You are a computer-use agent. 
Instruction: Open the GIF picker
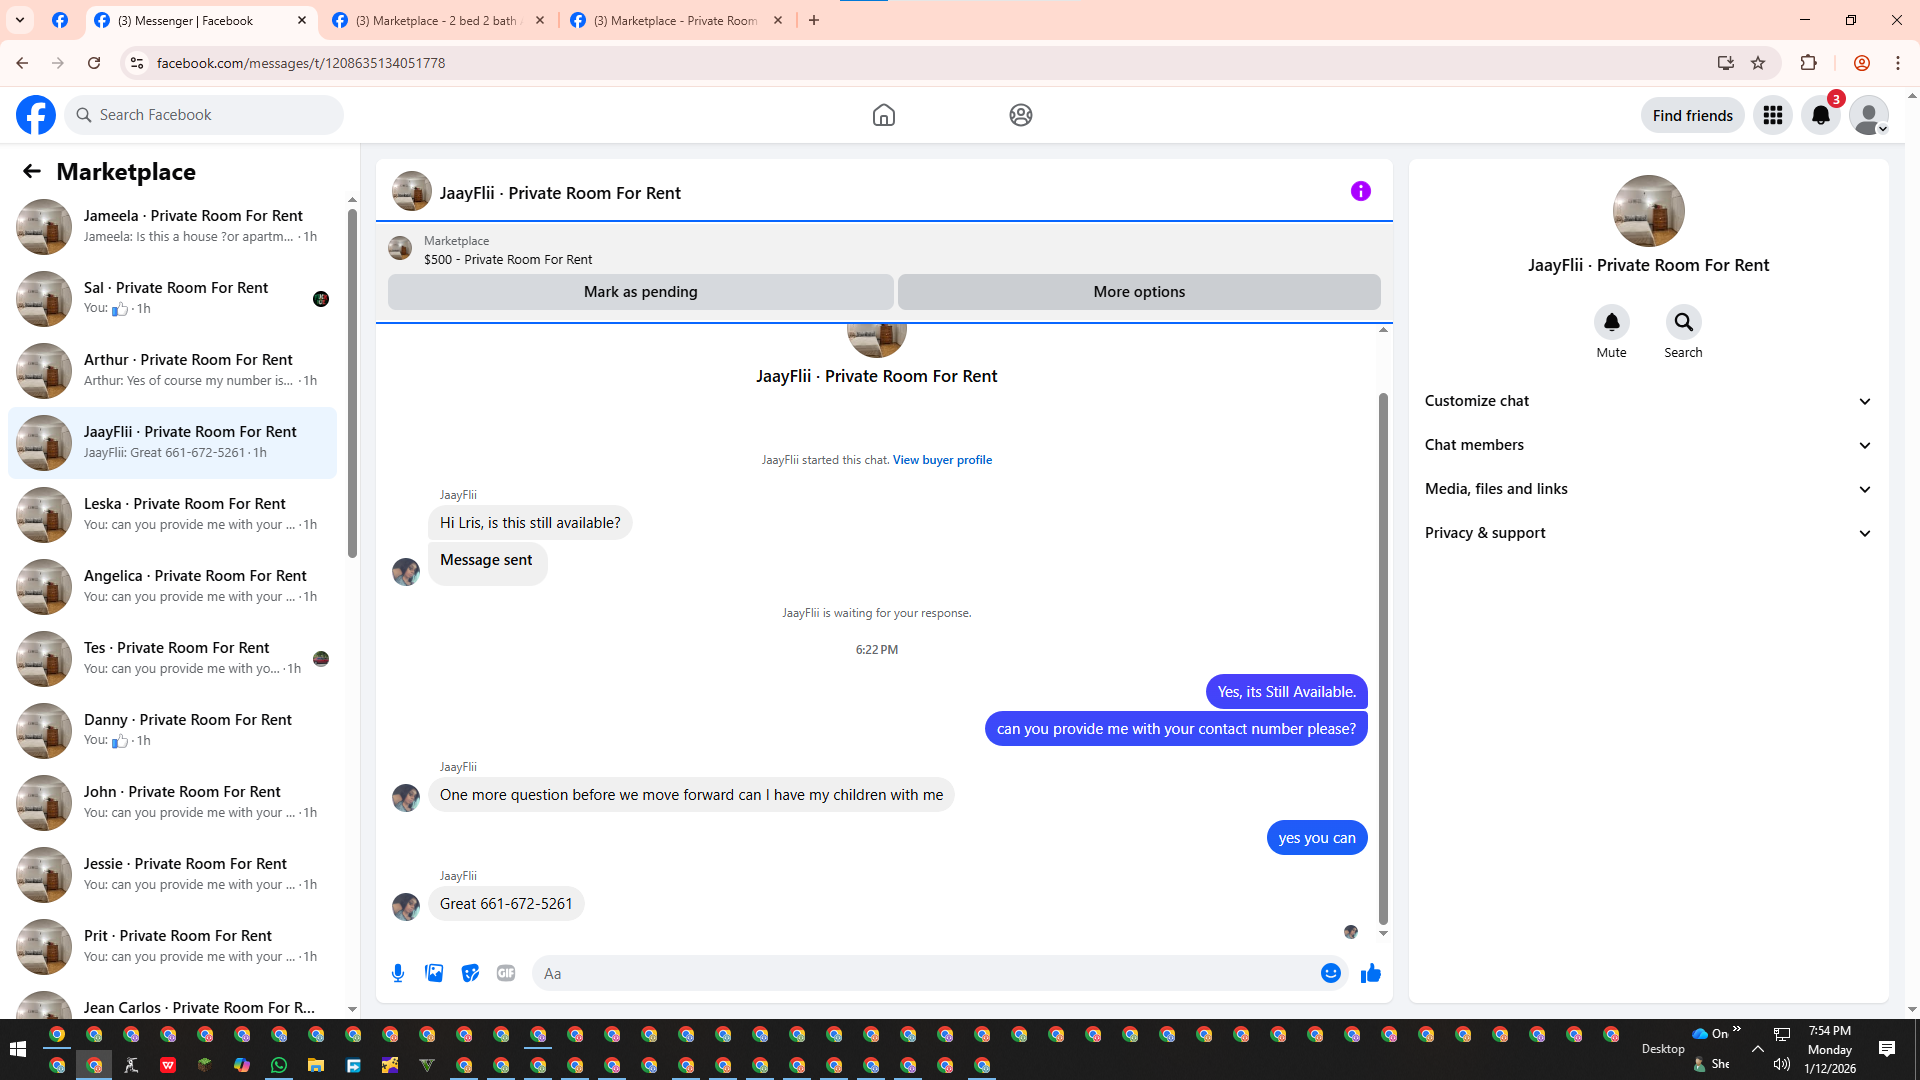(506, 973)
